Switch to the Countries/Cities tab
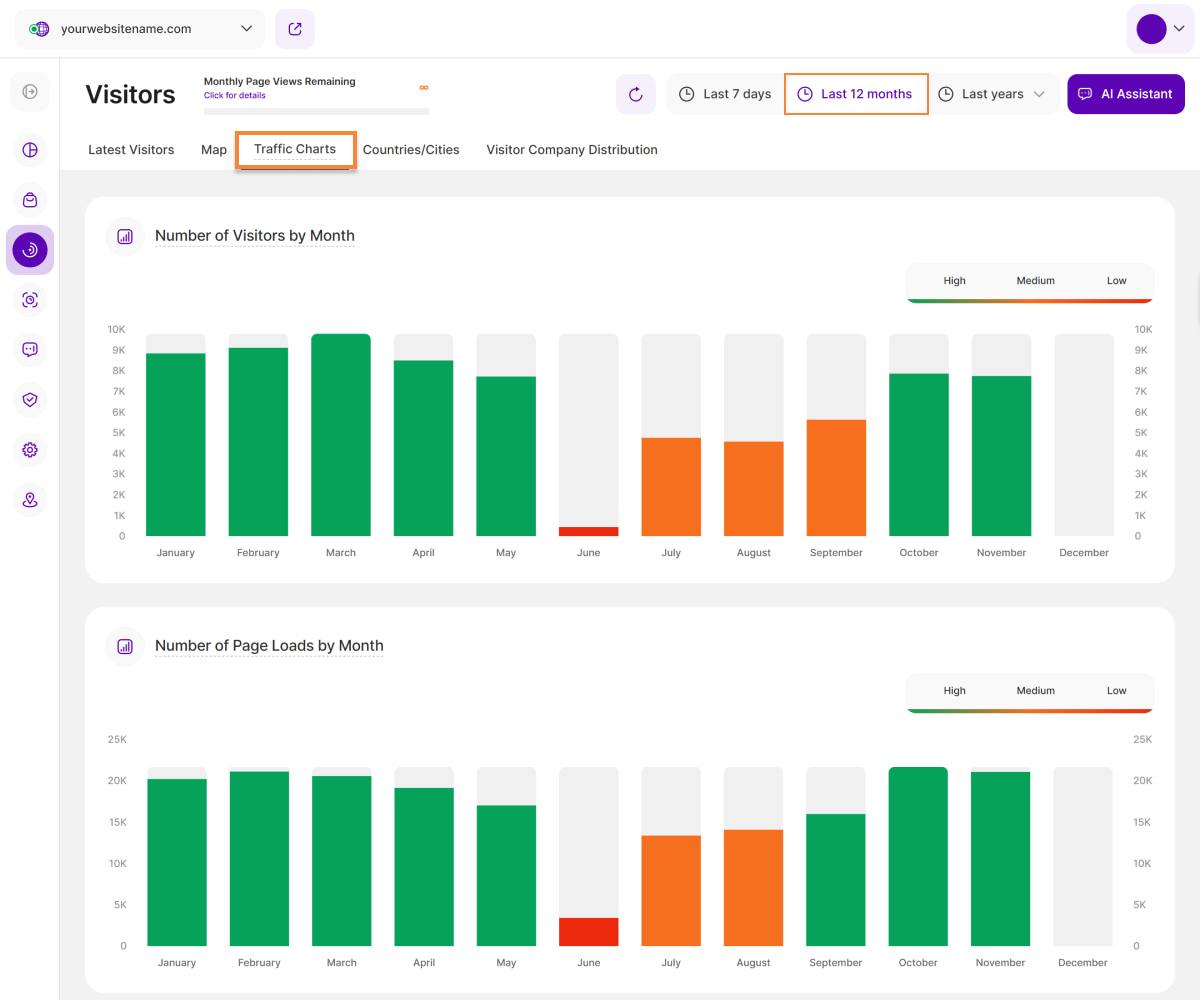The height and width of the screenshot is (1000, 1200). point(411,150)
